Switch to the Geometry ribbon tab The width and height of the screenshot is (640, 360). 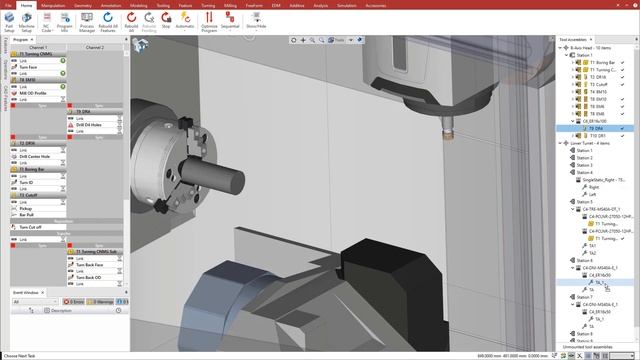pyautogui.click(x=83, y=6)
